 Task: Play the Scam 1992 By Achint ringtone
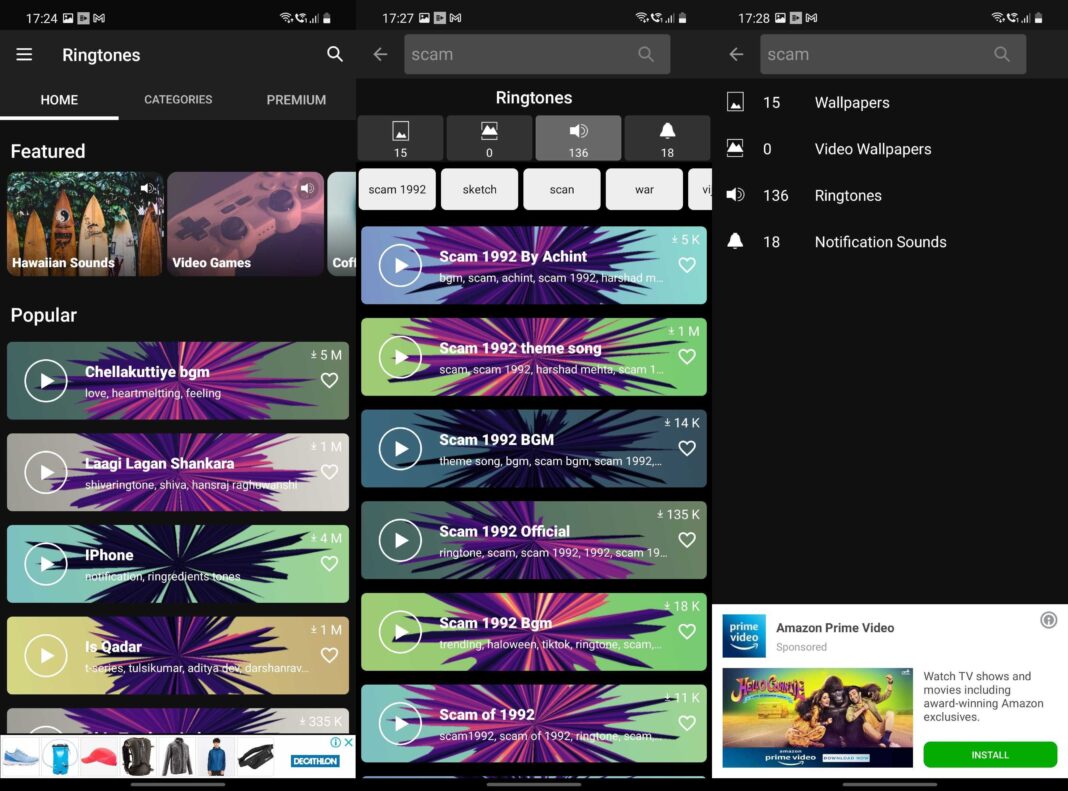click(400, 265)
